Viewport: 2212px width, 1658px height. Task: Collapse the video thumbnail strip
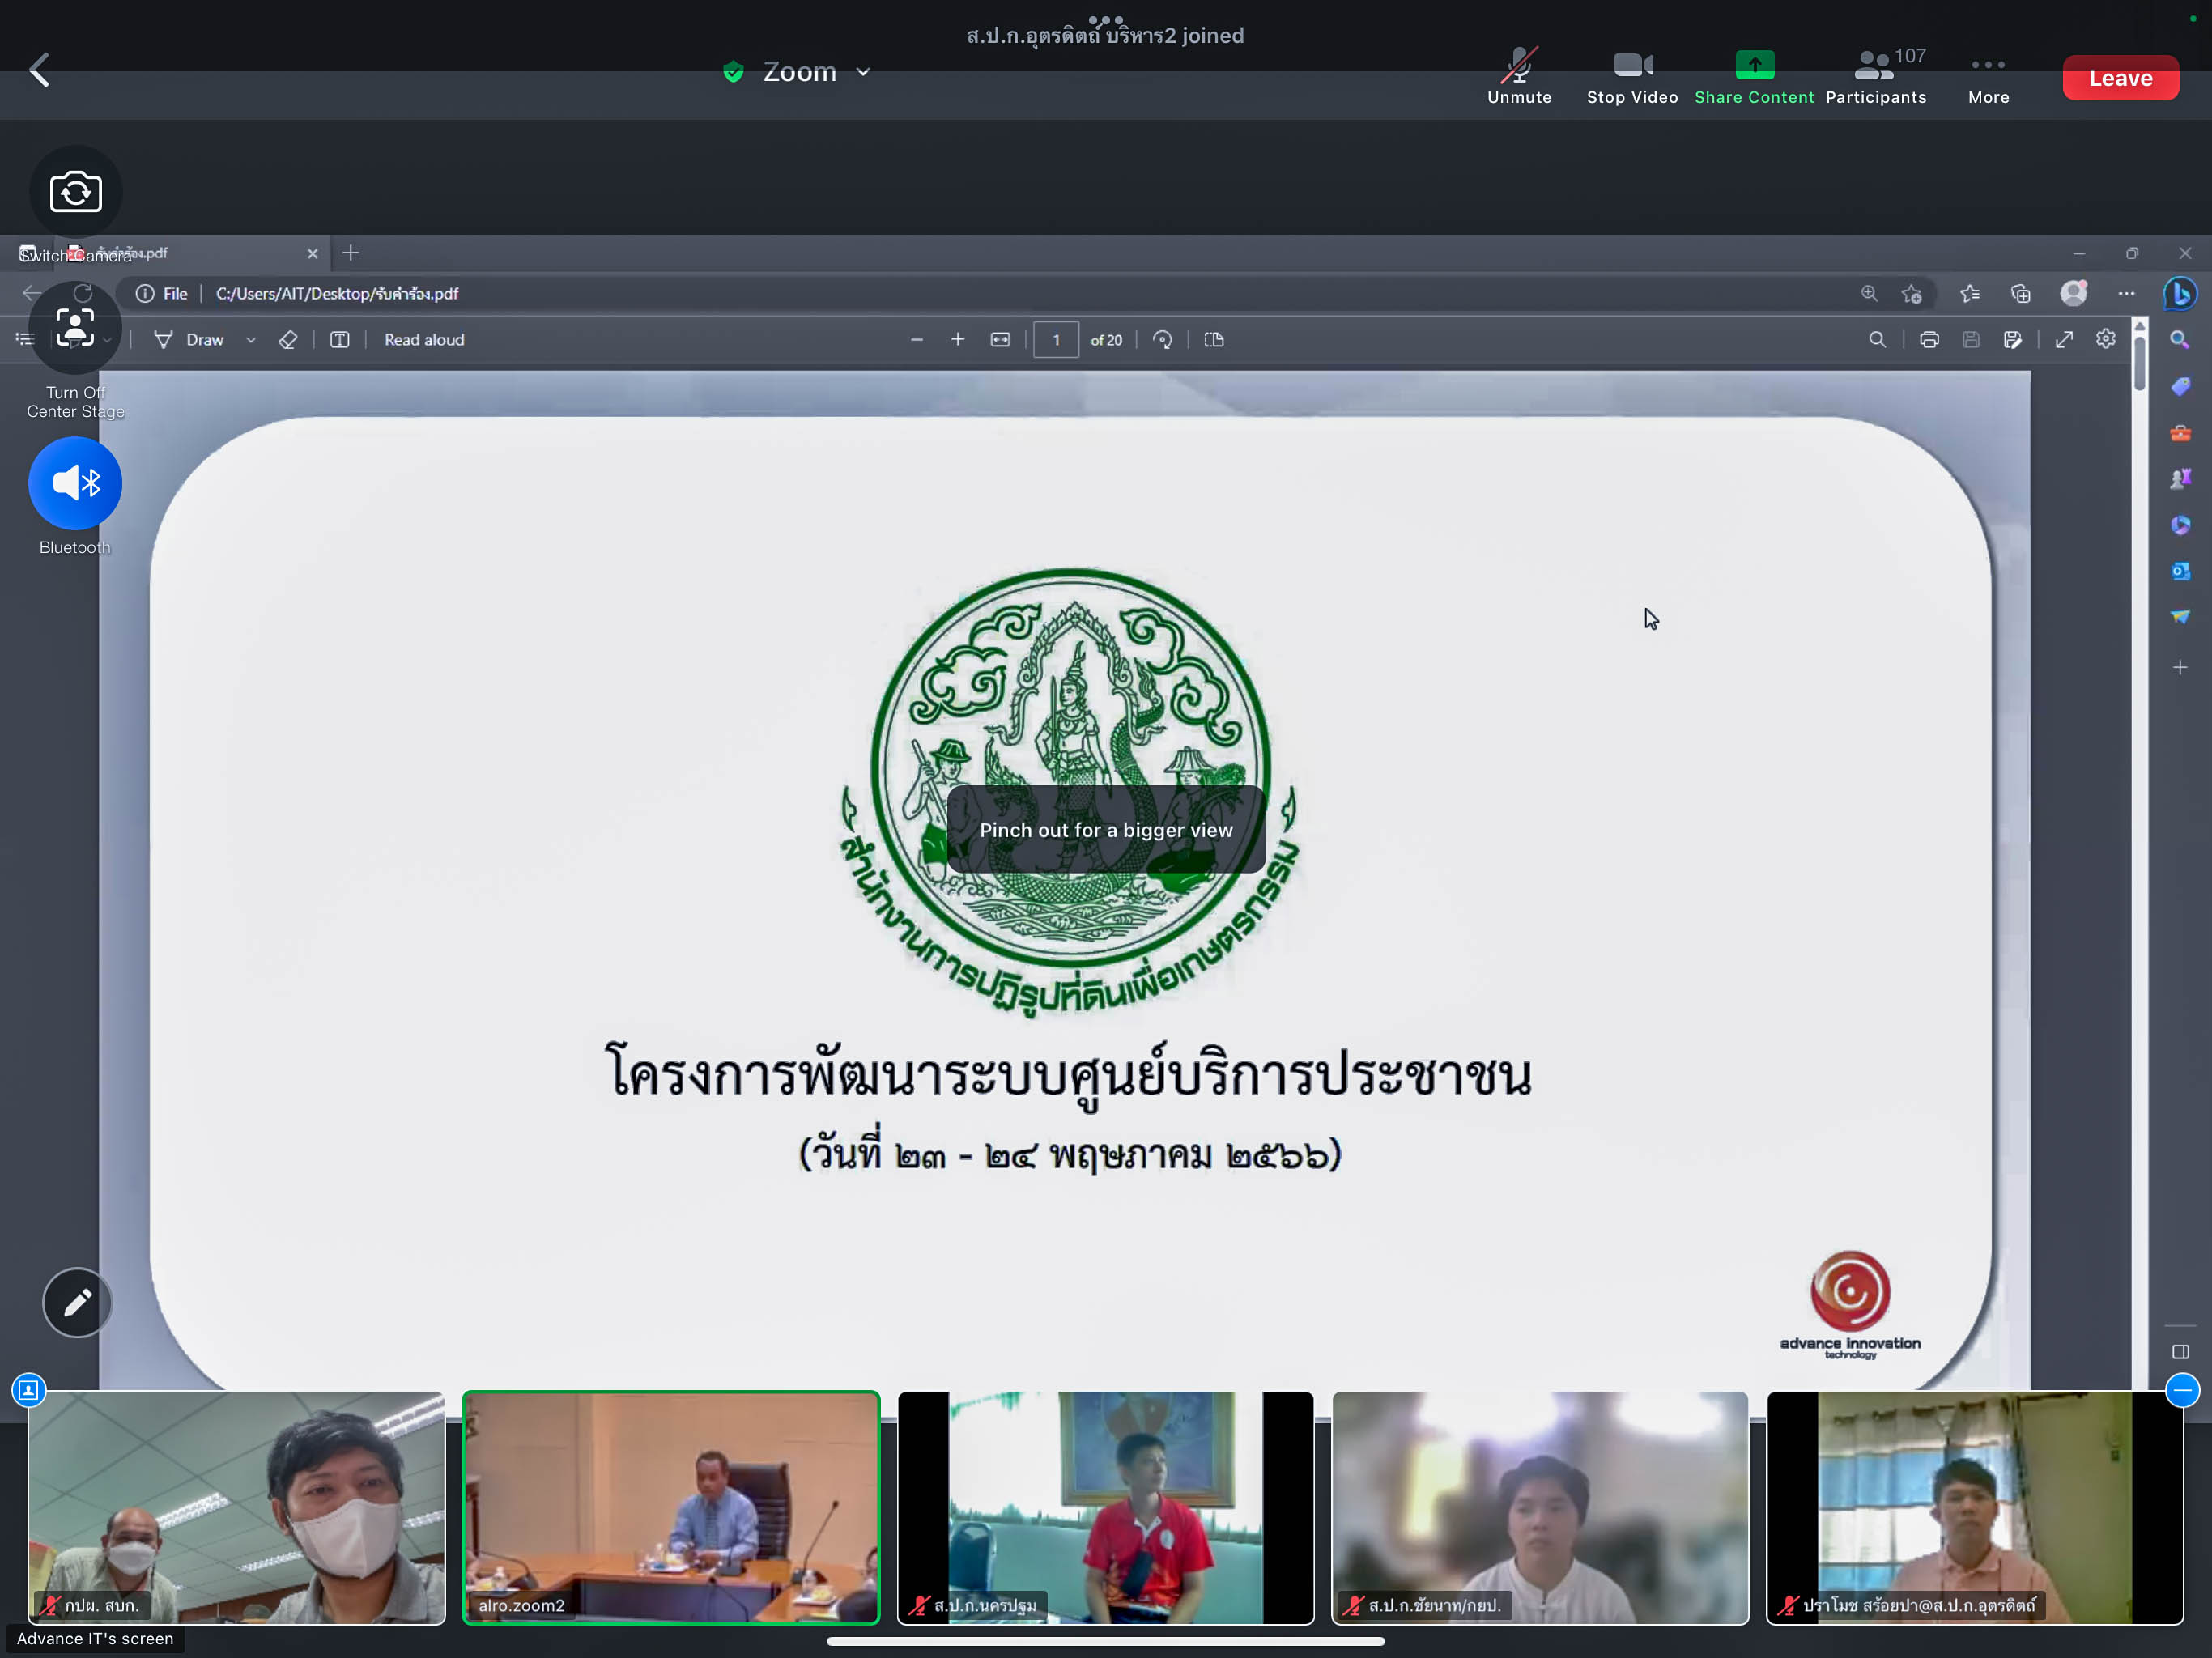click(2181, 1390)
